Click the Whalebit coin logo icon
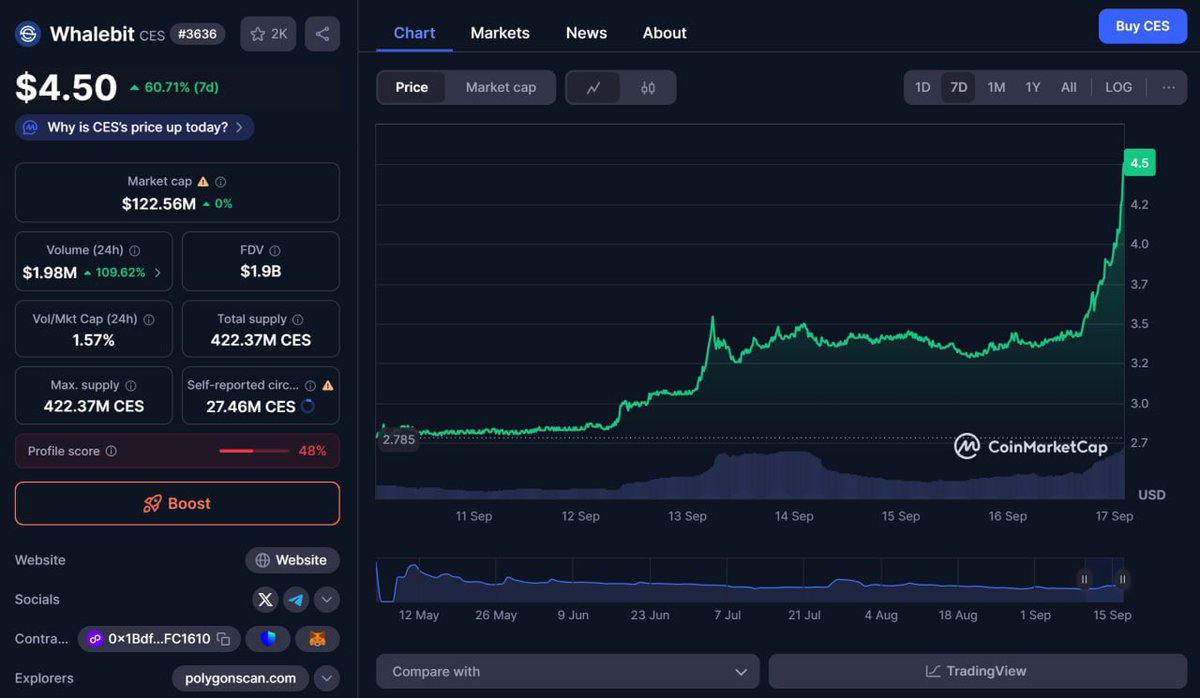This screenshot has height=698, width=1200. [28, 34]
